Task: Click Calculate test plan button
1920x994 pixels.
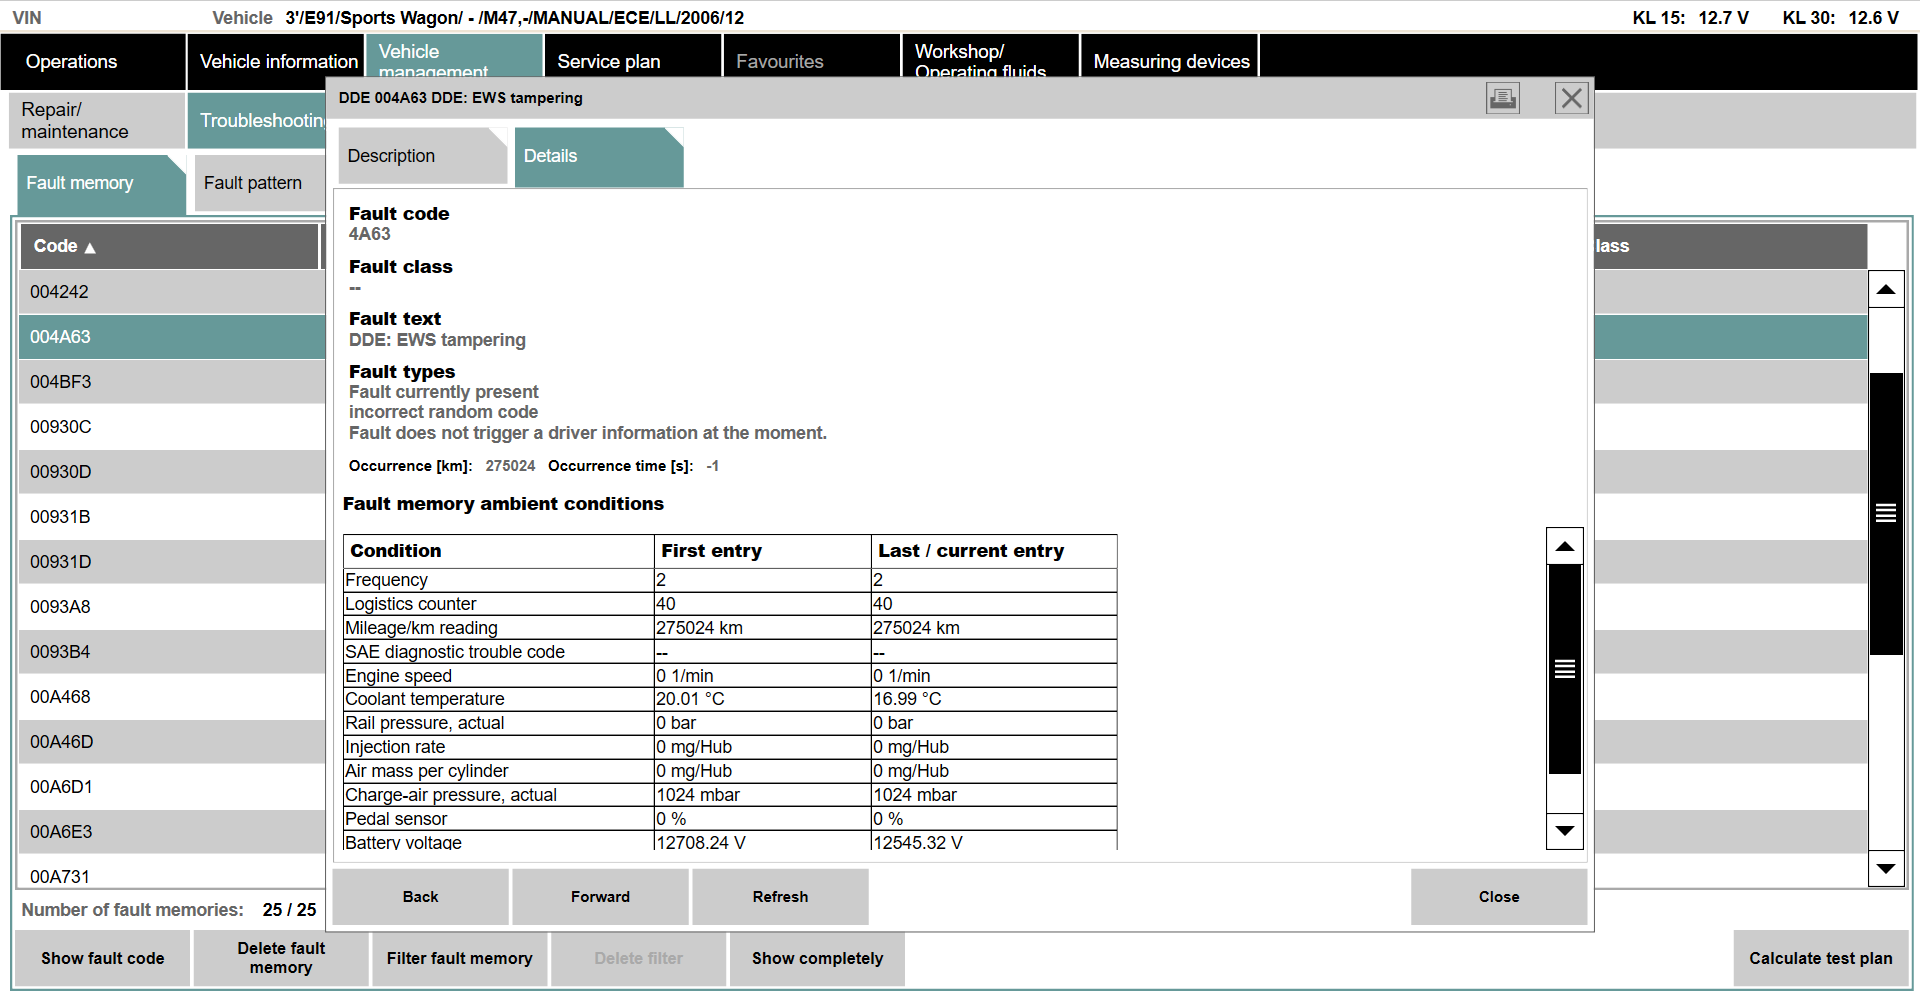Action: (x=1821, y=958)
